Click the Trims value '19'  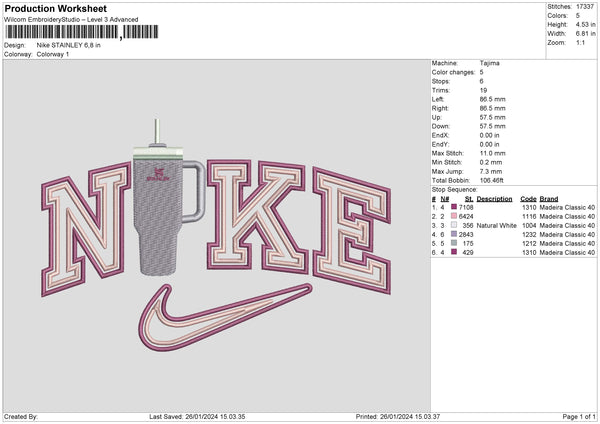[x=483, y=90]
